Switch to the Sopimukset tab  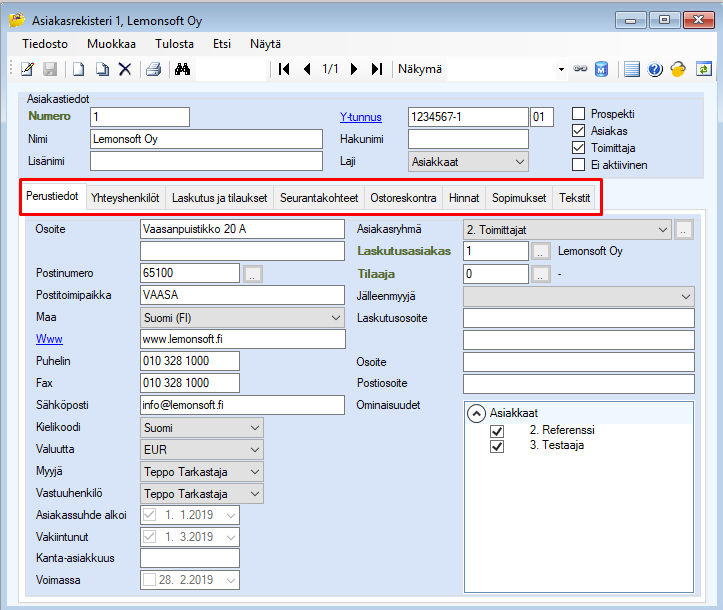click(519, 198)
